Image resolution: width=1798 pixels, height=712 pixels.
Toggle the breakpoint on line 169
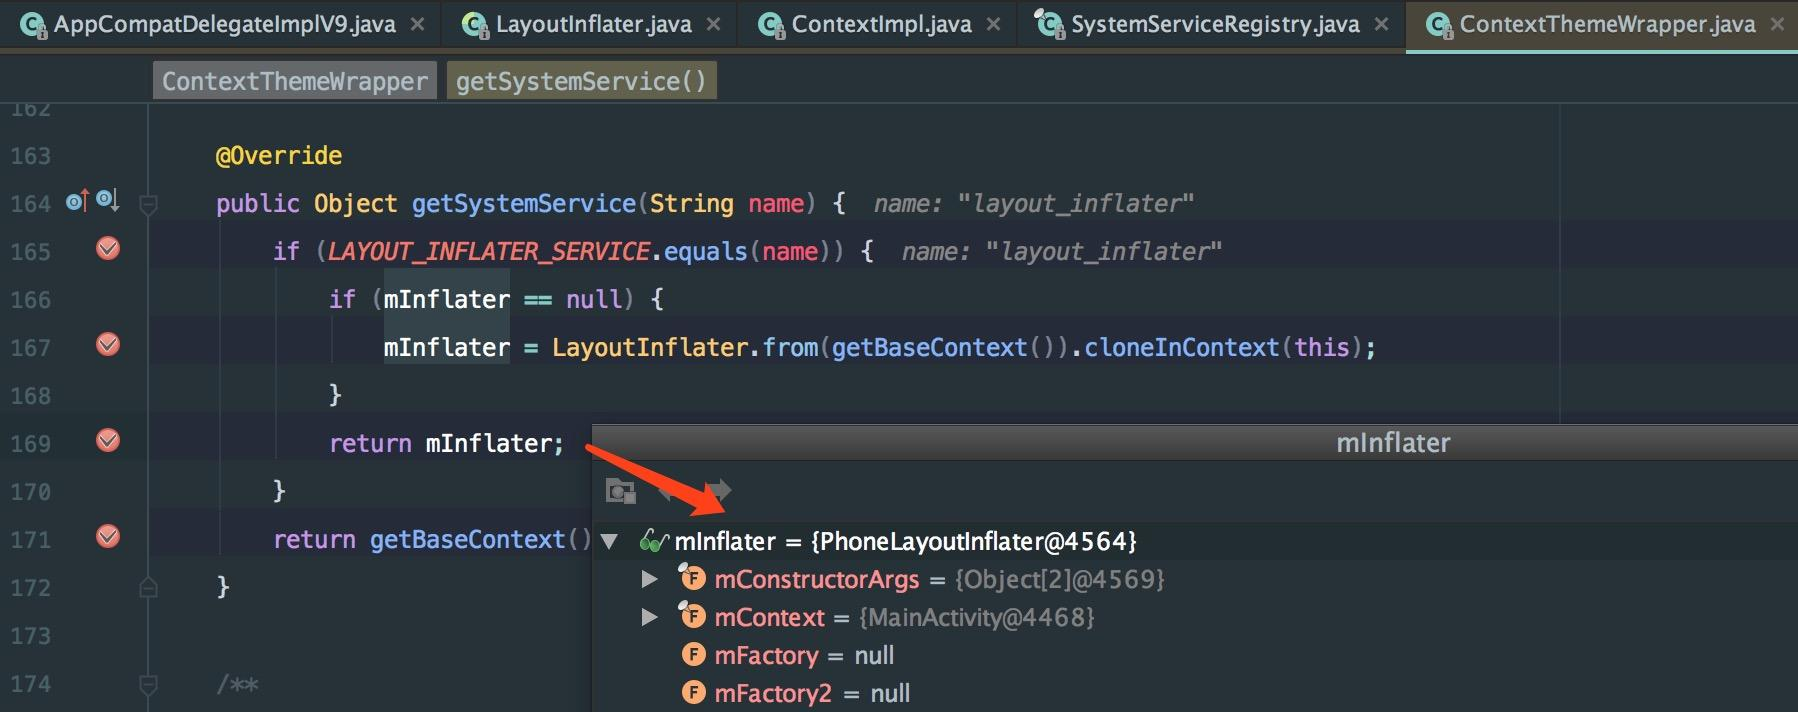[x=108, y=441]
